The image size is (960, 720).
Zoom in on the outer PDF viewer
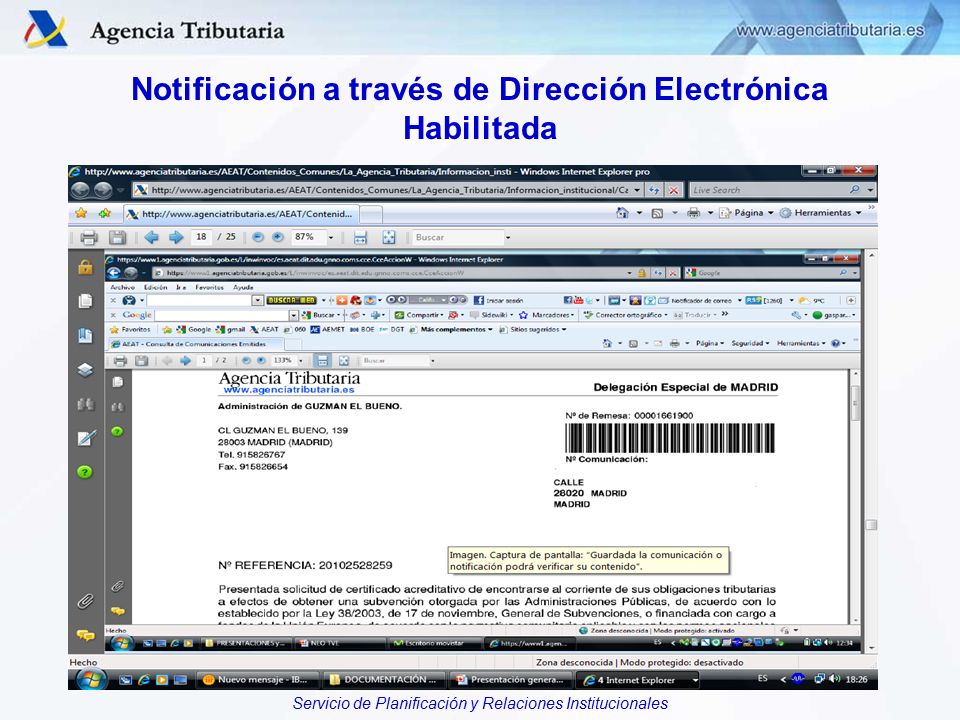click(277, 237)
